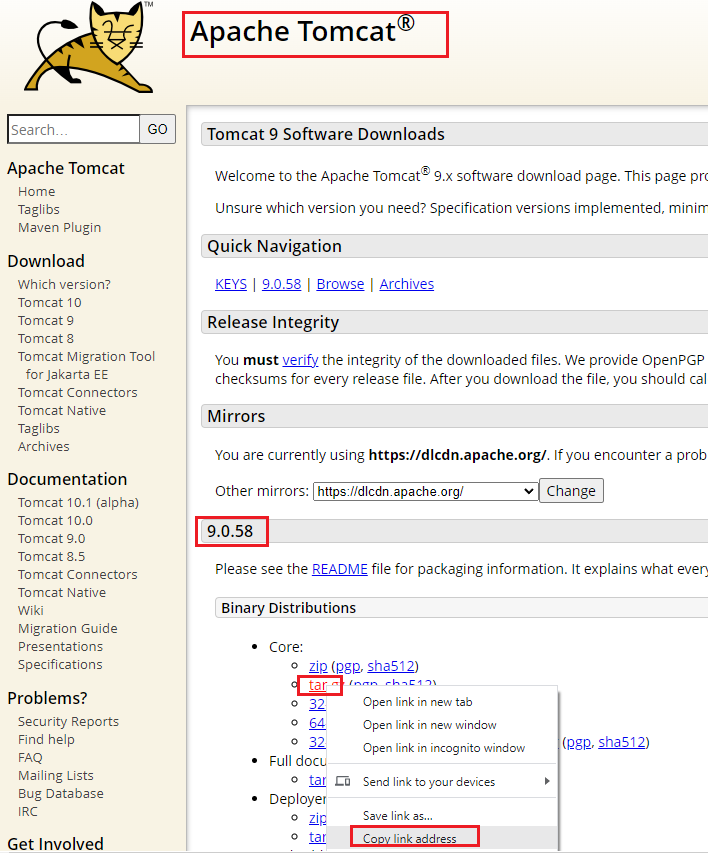Open first Taglibs link under Apache Tomcat

click(x=39, y=209)
